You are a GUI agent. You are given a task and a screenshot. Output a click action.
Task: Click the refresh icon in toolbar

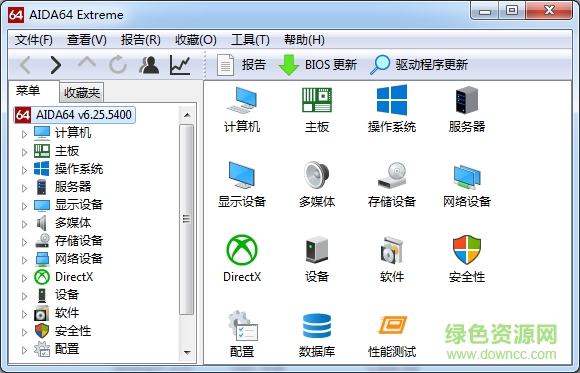[x=118, y=65]
